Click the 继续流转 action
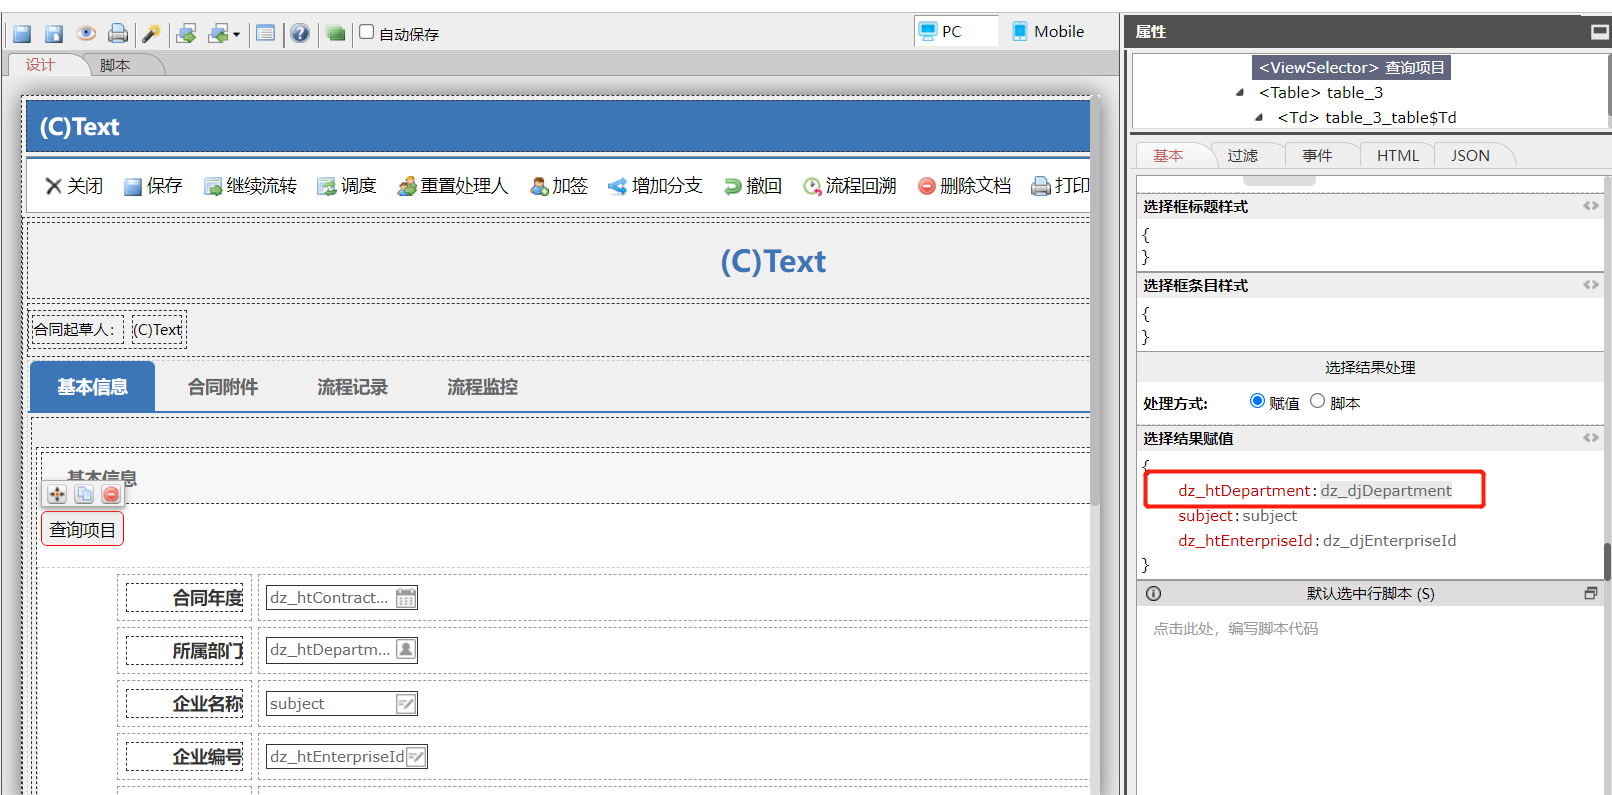Image resolution: width=1612 pixels, height=795 pixels. (x=250, y=186)
